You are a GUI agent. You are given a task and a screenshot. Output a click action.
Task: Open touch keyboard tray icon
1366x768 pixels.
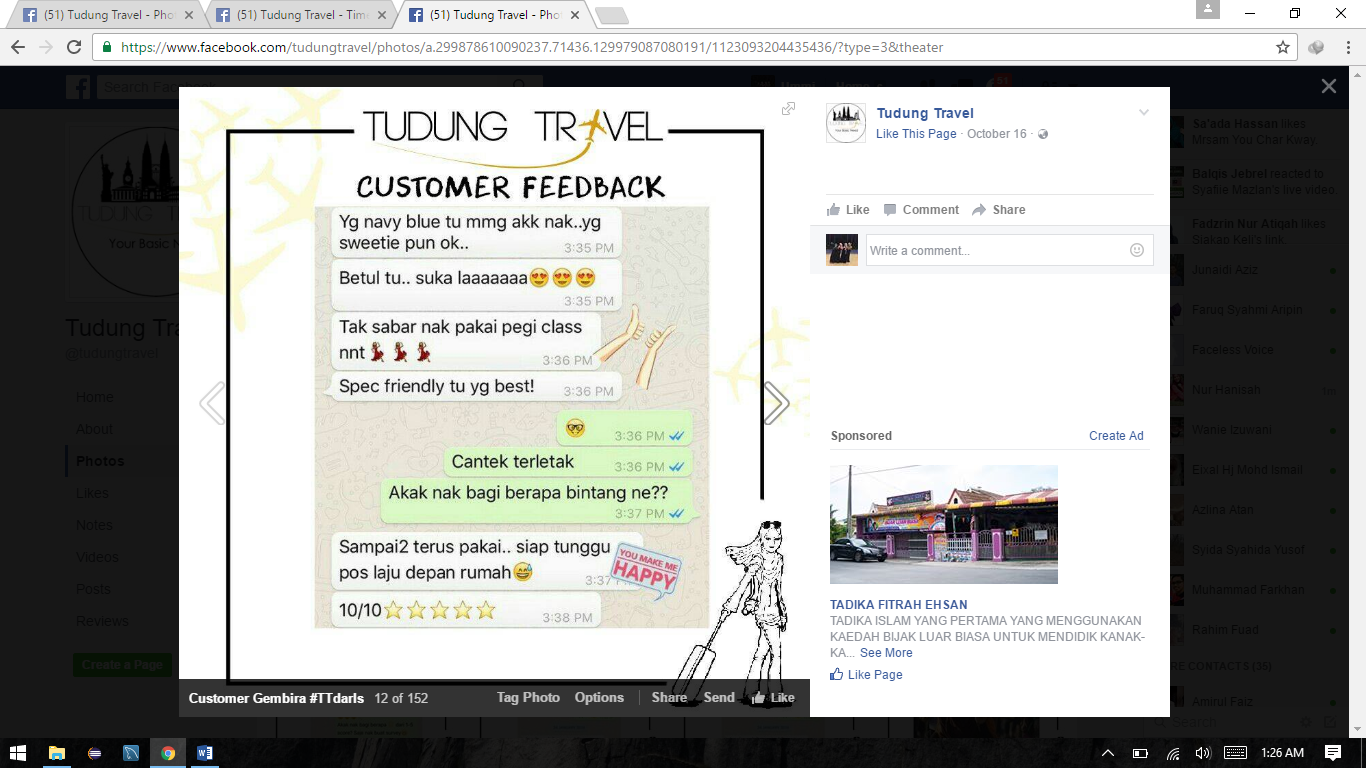coord(1235,753)
